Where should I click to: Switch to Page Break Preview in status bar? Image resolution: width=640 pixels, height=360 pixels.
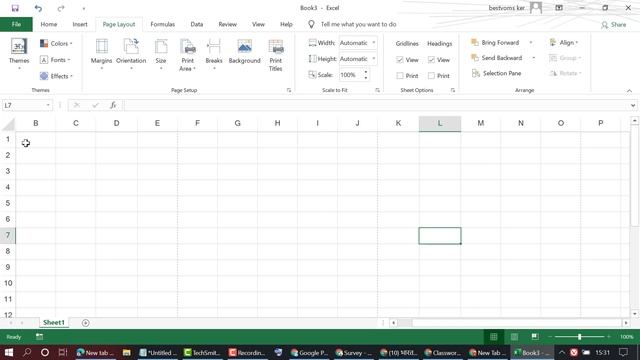tap(535, 337)
